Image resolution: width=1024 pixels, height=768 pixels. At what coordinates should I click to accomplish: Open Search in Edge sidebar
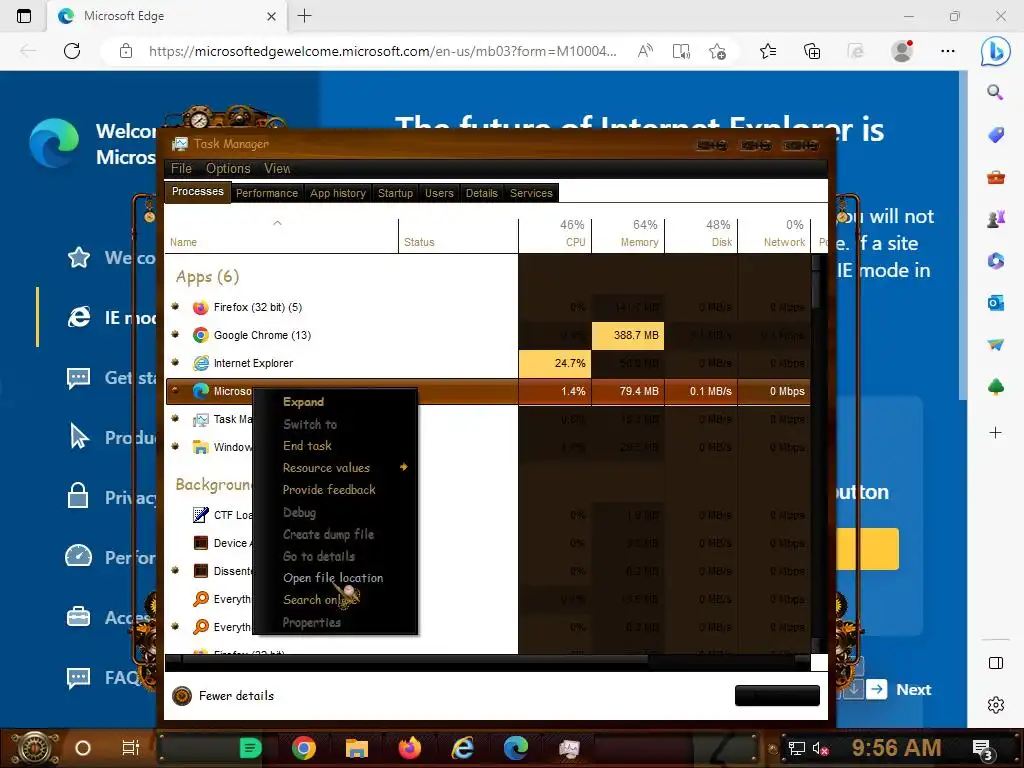pyautogui.click(x=995, y=92)
